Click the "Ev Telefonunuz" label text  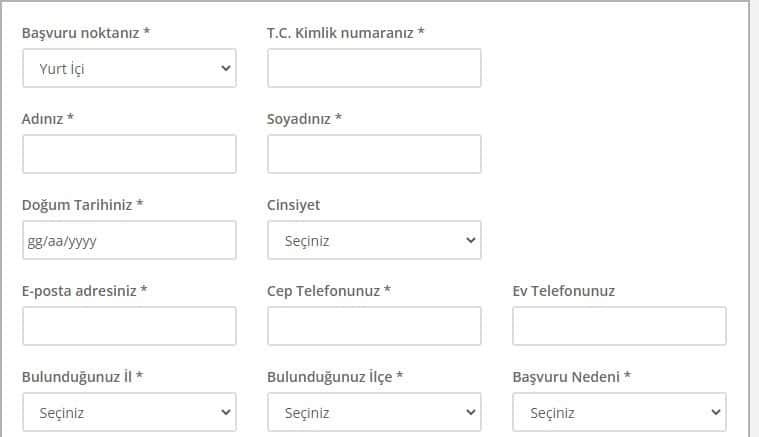pos(563,291)
